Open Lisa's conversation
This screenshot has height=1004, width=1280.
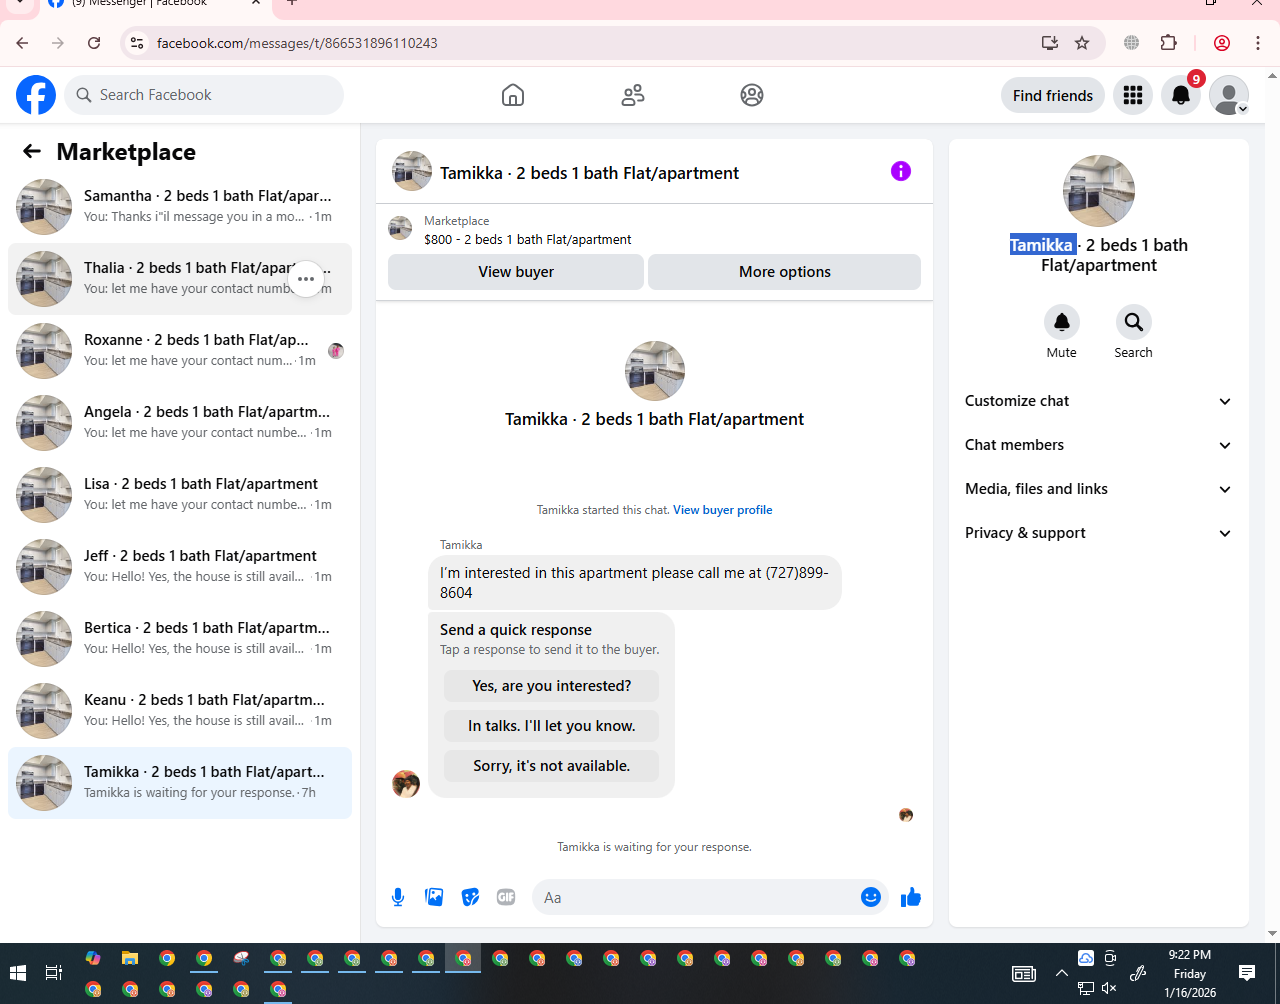pos(180,495)
